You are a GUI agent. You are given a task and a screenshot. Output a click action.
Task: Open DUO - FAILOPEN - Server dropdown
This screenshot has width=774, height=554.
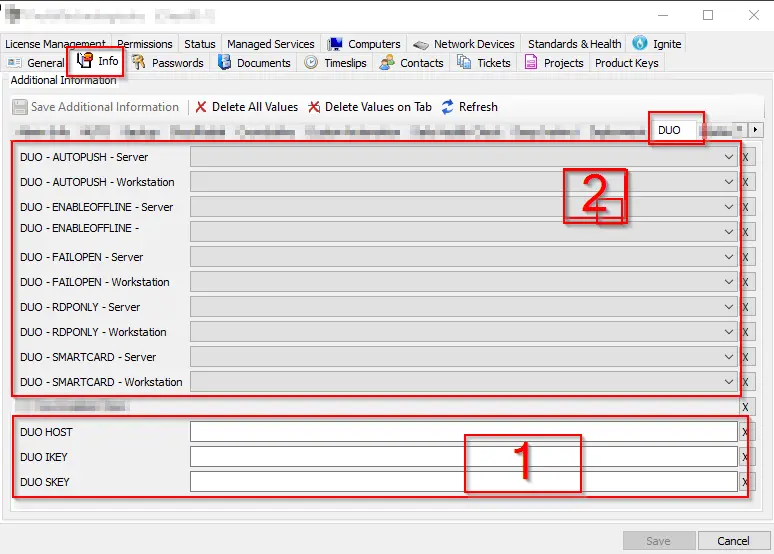(729, 257)
